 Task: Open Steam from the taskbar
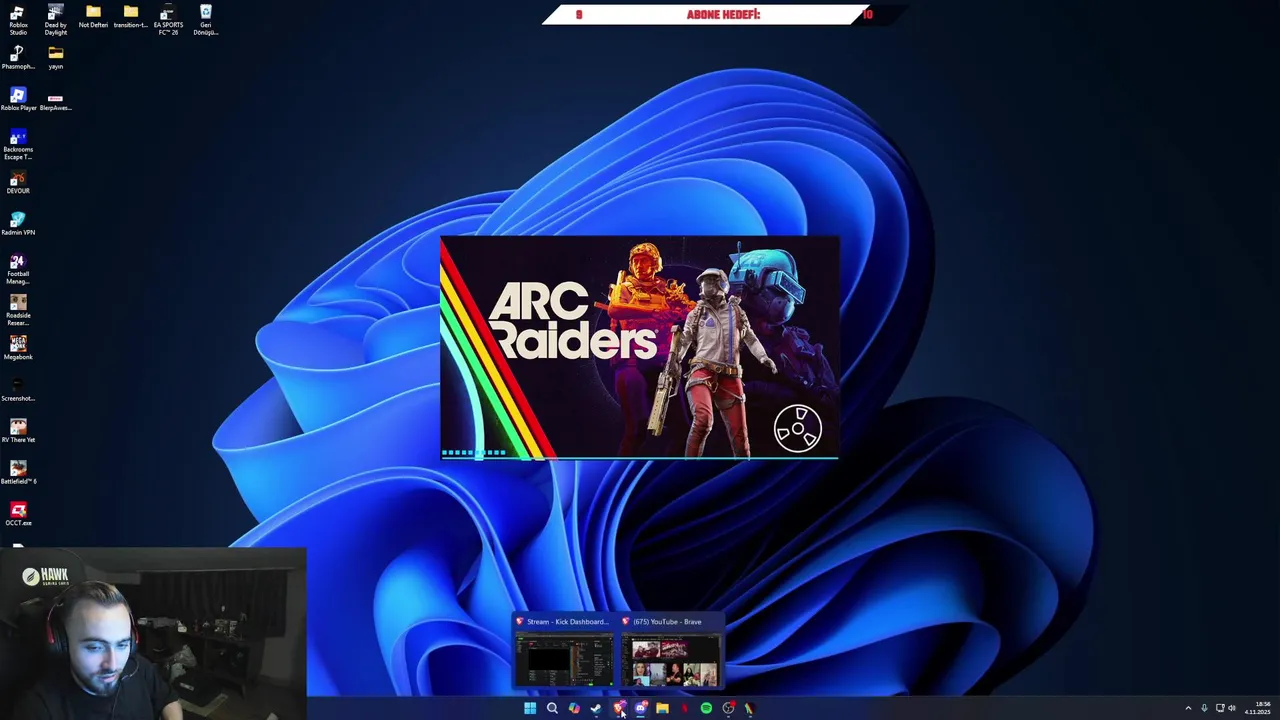coord(596,708)
